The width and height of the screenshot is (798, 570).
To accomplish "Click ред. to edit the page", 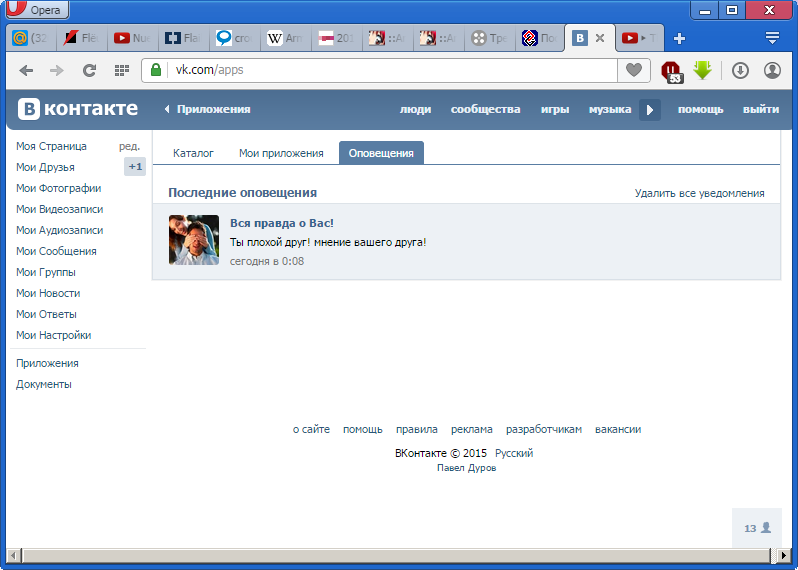I will tap(129, 147).
